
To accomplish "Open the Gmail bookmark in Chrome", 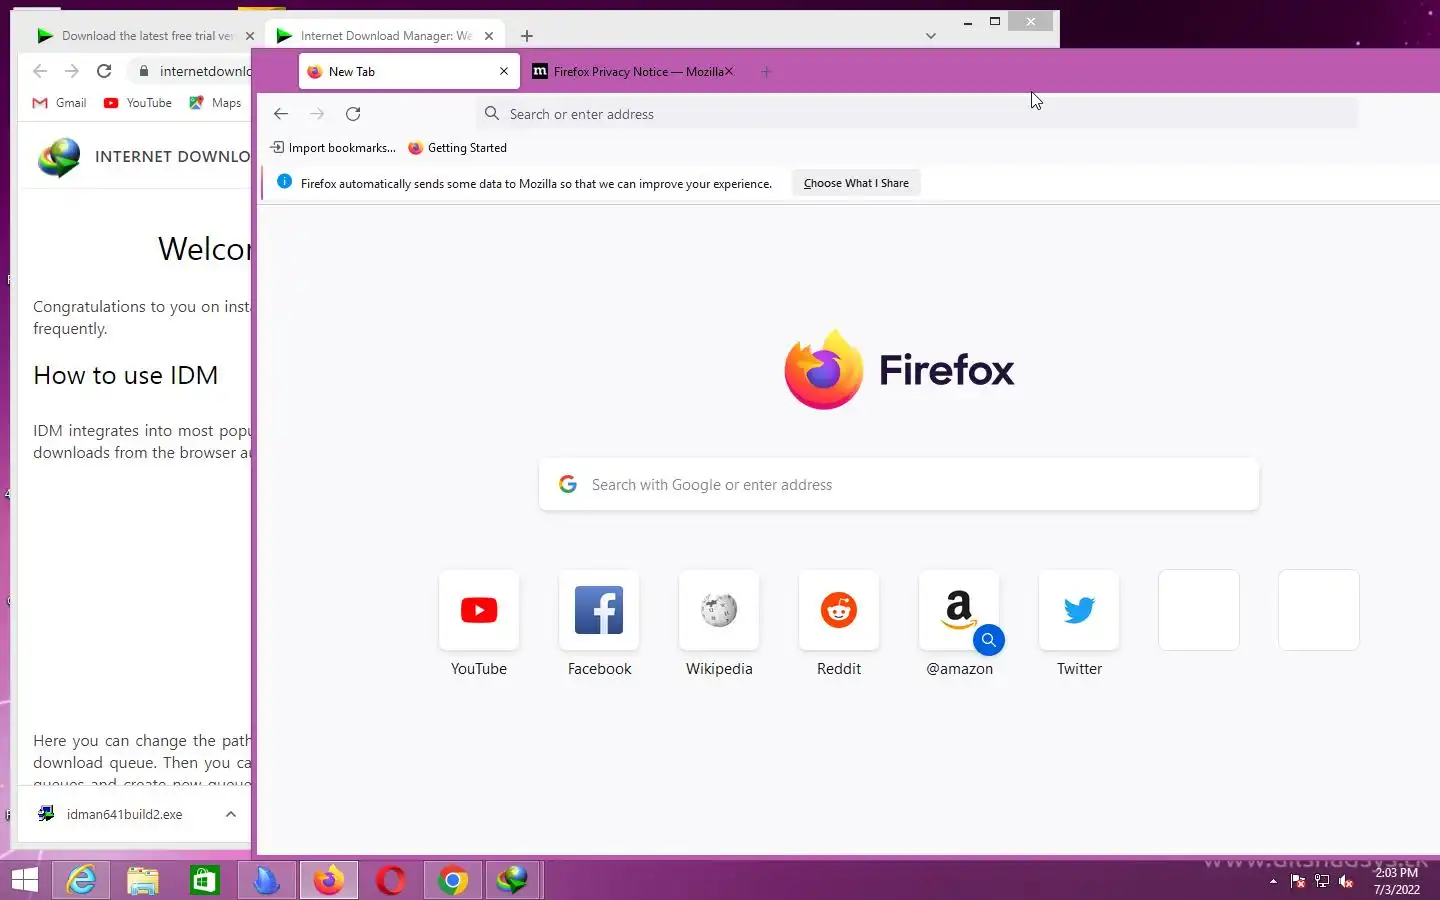I will coord(60,103).
